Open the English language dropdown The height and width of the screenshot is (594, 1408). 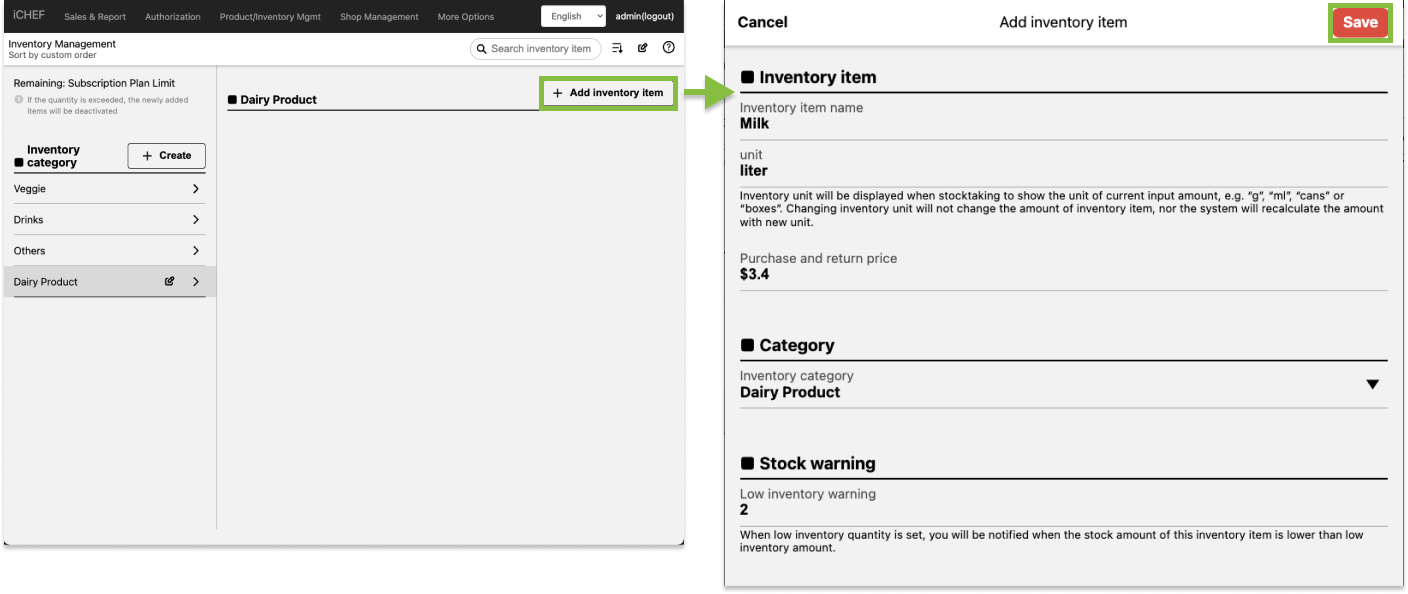573,16
